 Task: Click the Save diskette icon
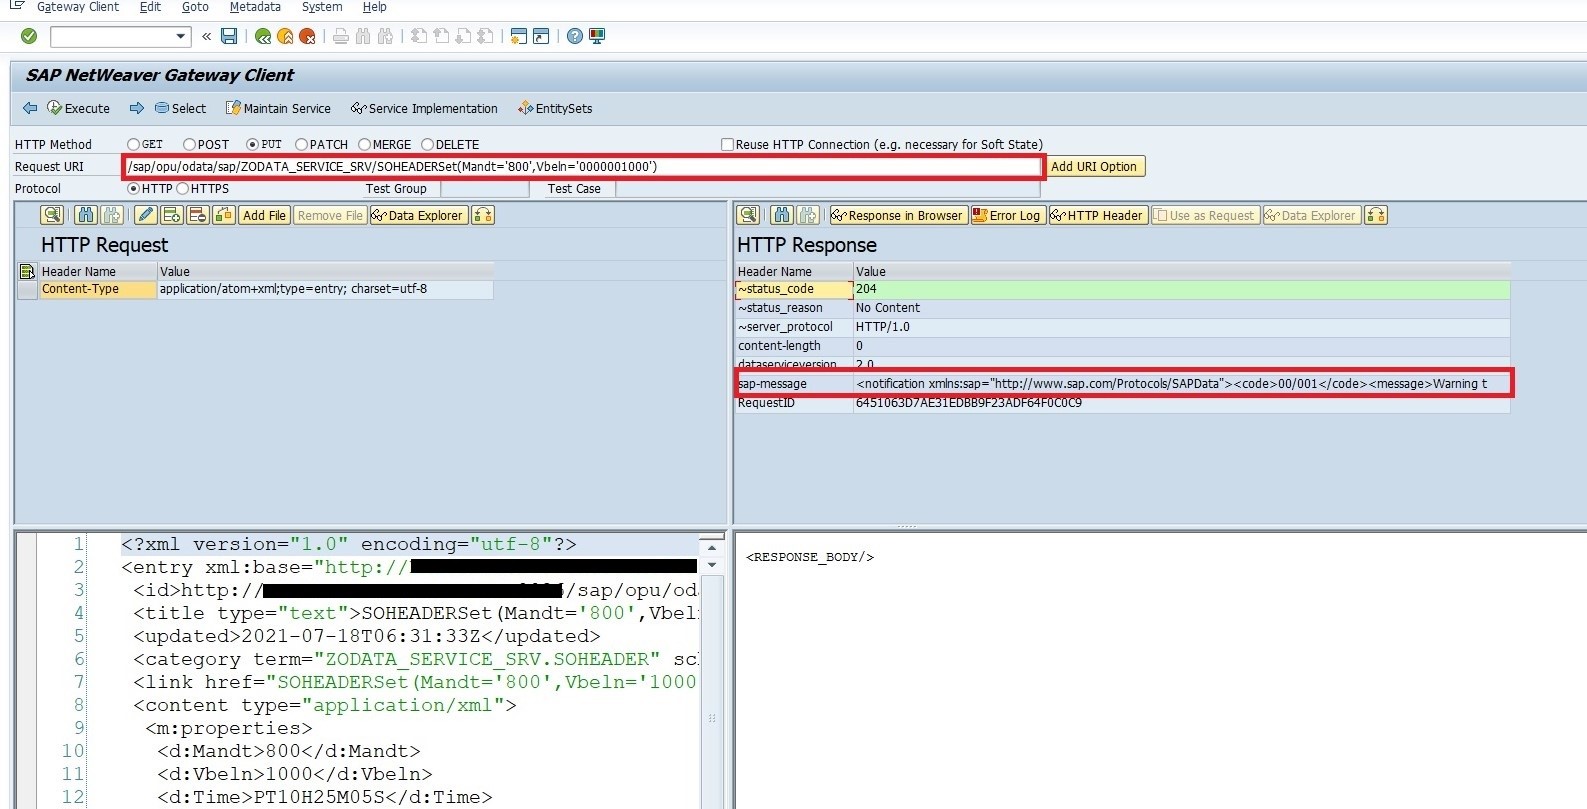(229, 36)
